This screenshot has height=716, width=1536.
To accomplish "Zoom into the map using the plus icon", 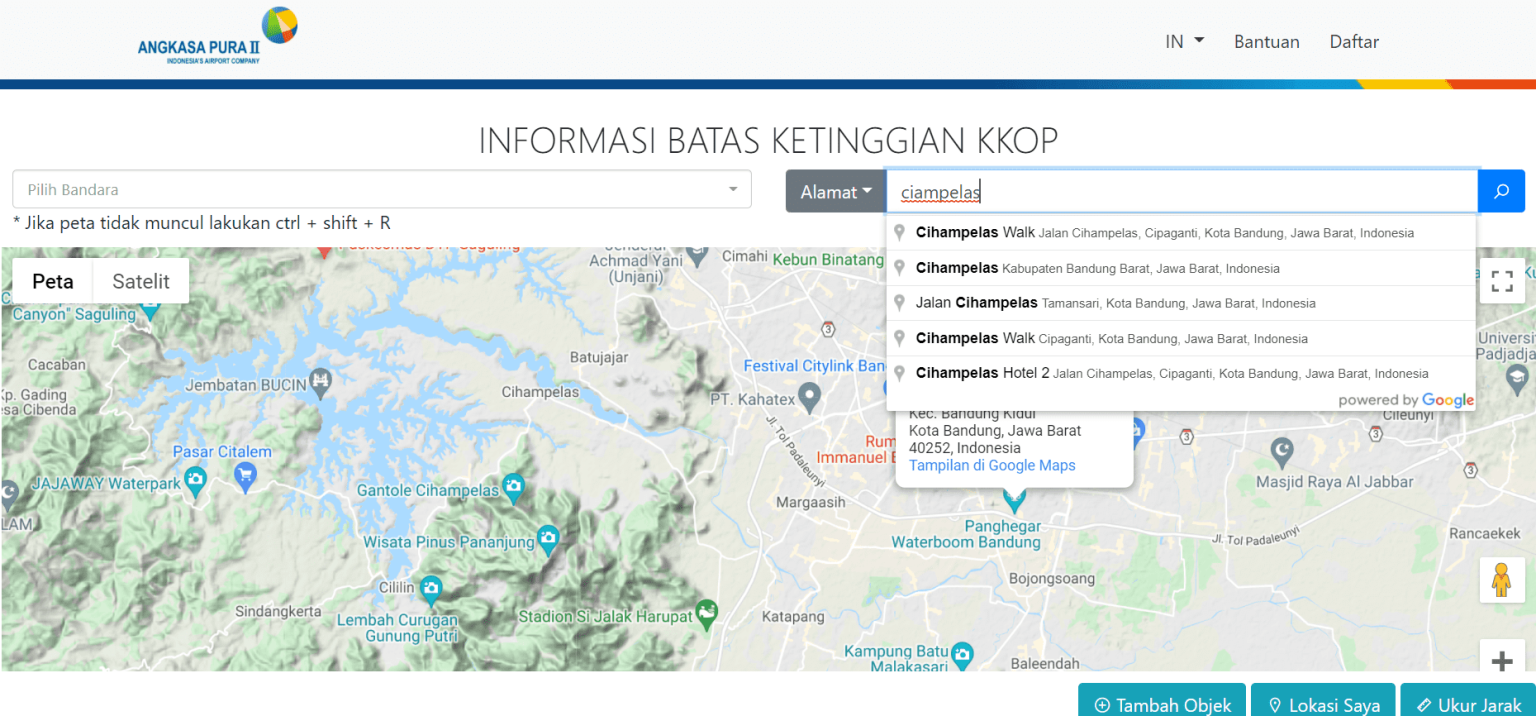I will [x=1501, y=660].
